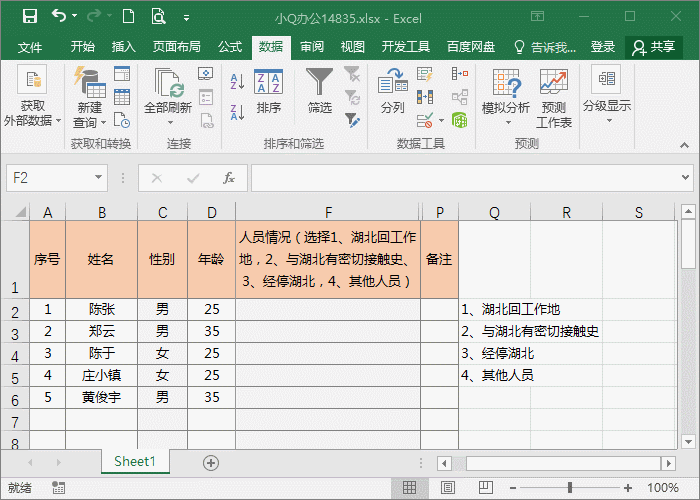Open the 获取外部数据 dropdown

(32, 96)
